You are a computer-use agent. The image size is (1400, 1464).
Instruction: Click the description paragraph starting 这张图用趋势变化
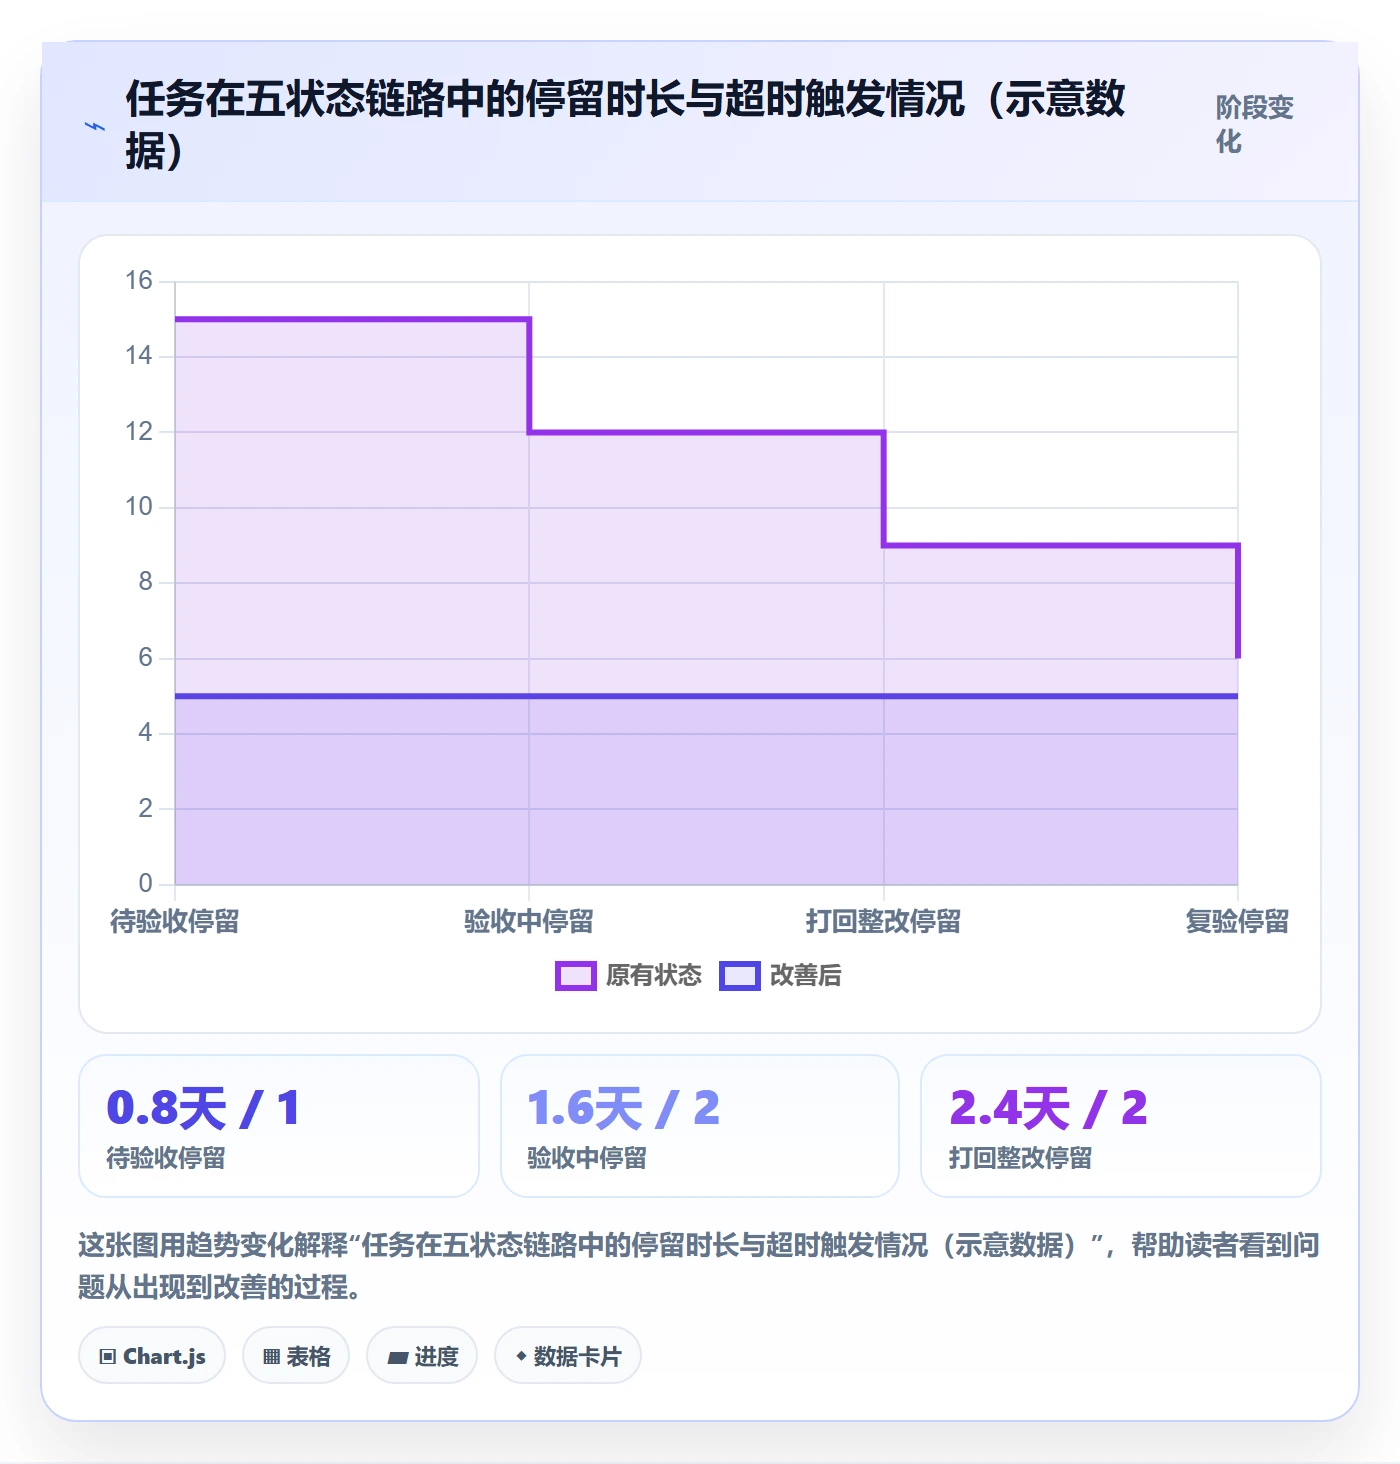pos(699,1266)
